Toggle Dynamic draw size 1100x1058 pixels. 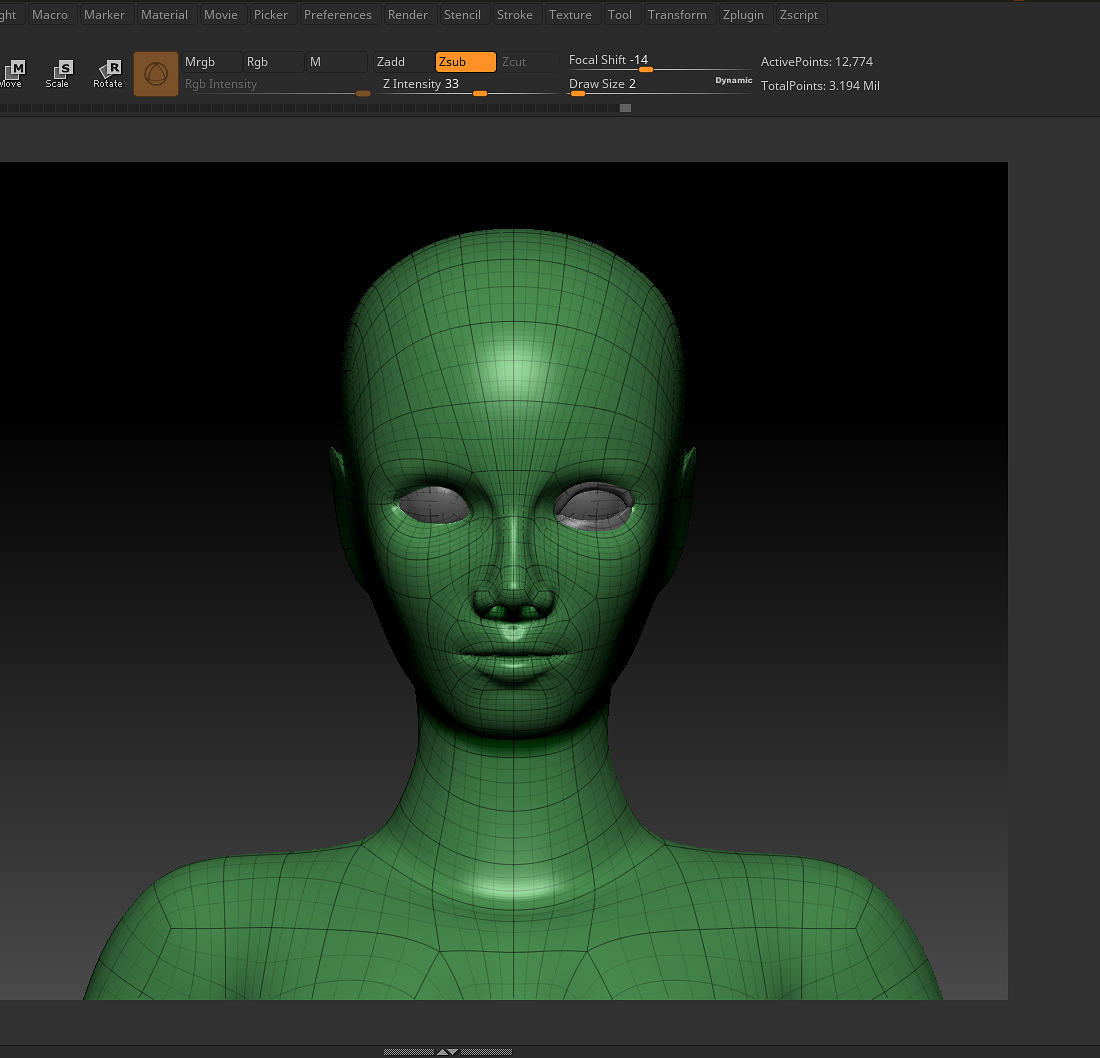[733, 81]
